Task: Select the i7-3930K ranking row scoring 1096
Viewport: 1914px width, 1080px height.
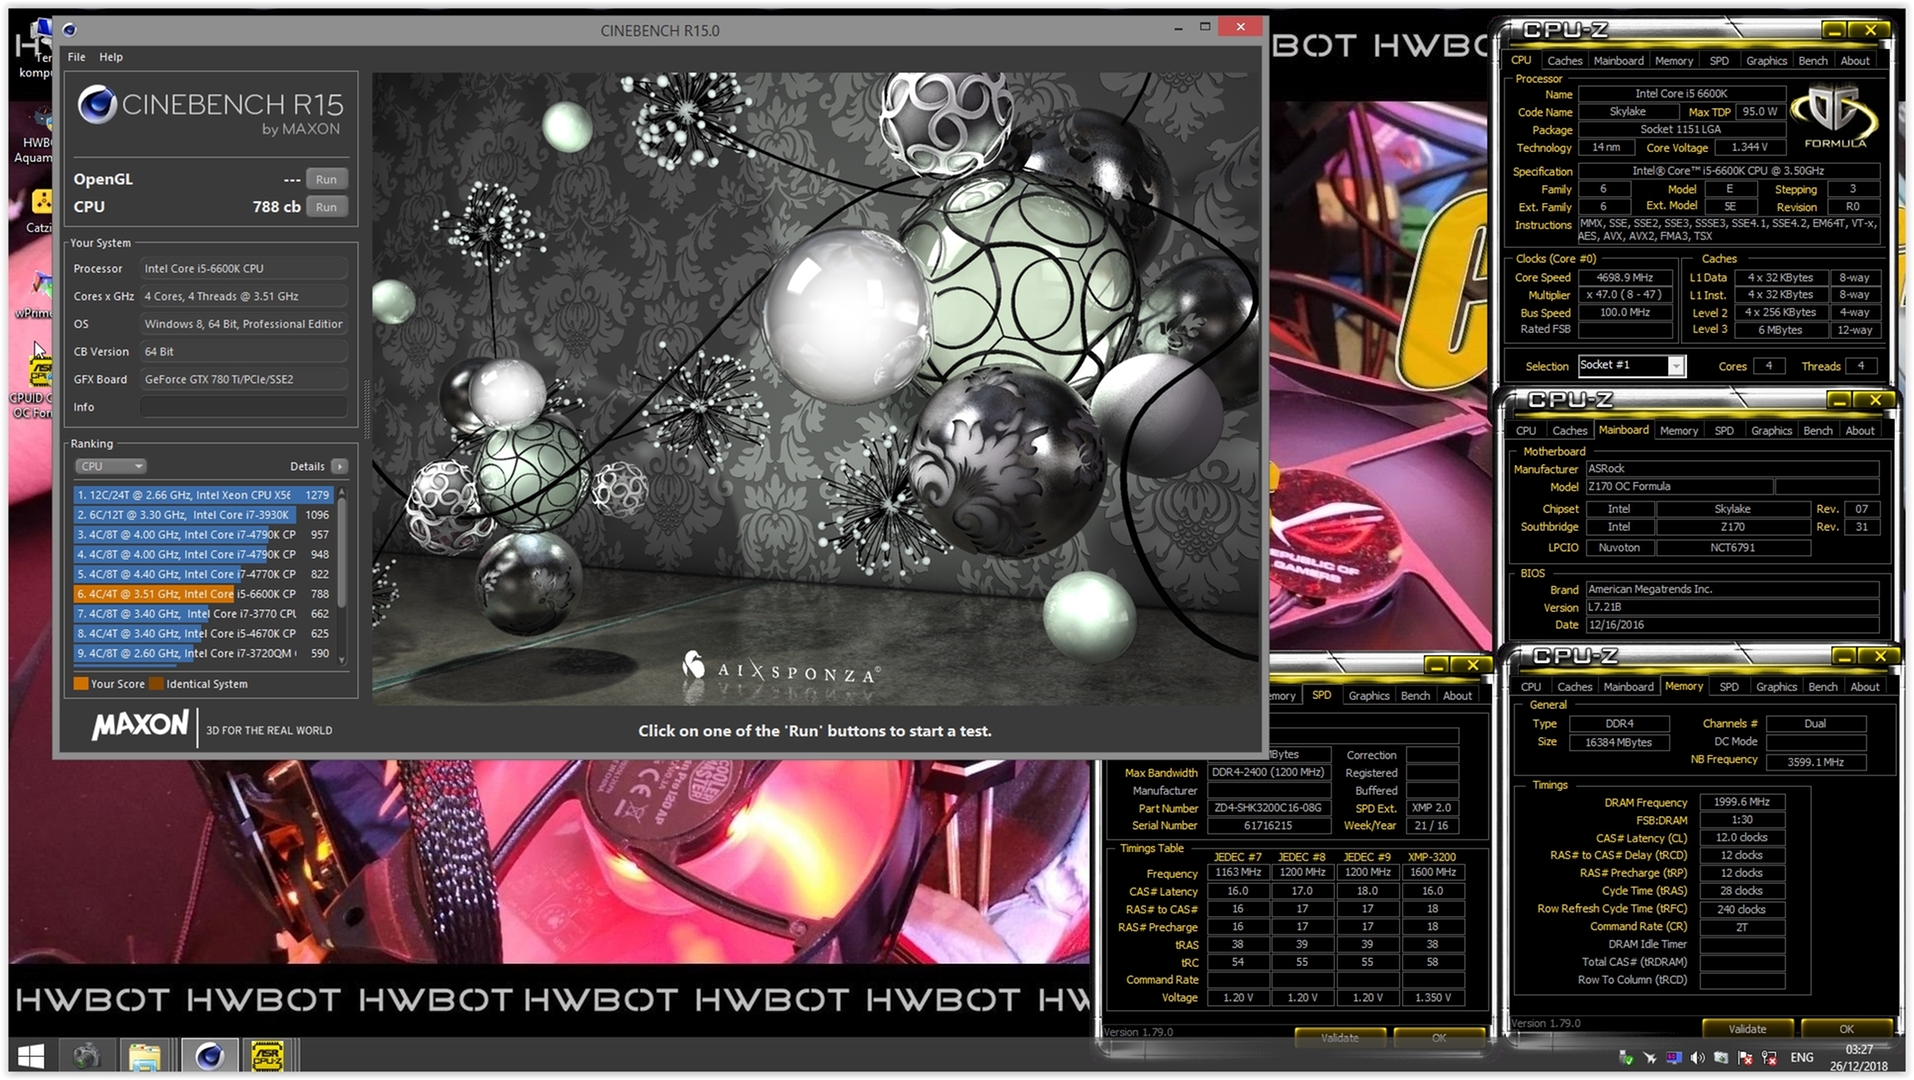Action: 203,515
